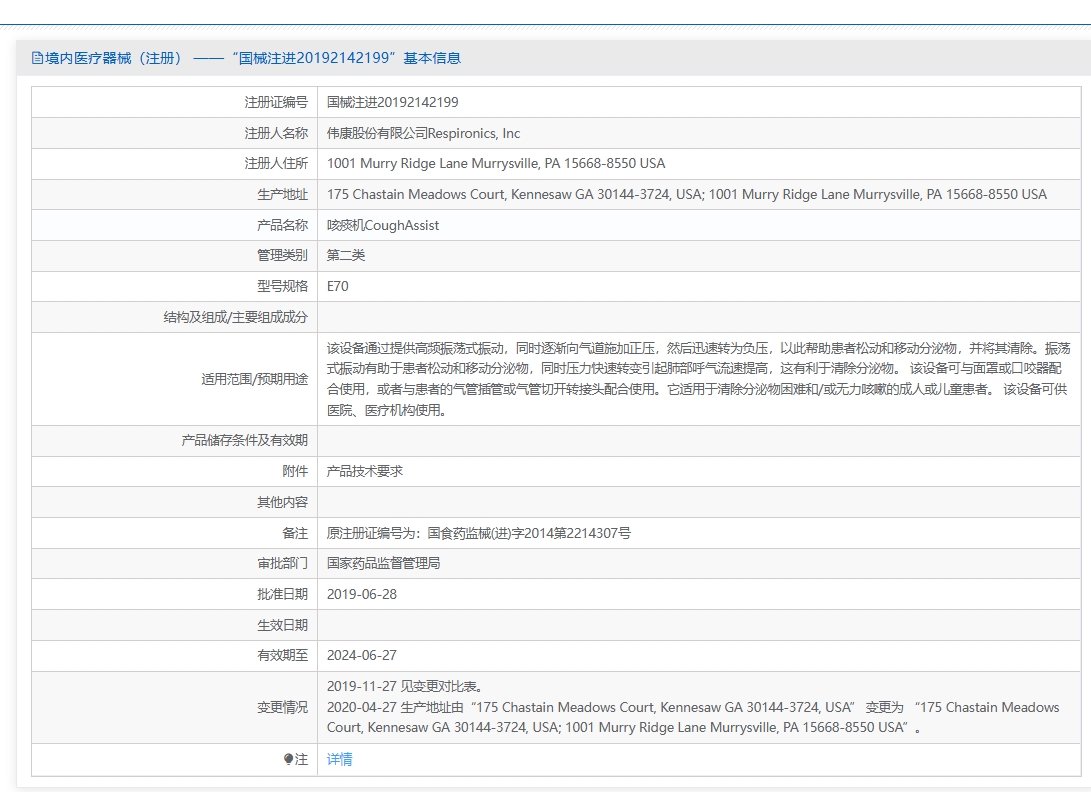Click the model value E70
The width and height of the screenshot is (1091, 792).
pos(337,286)
